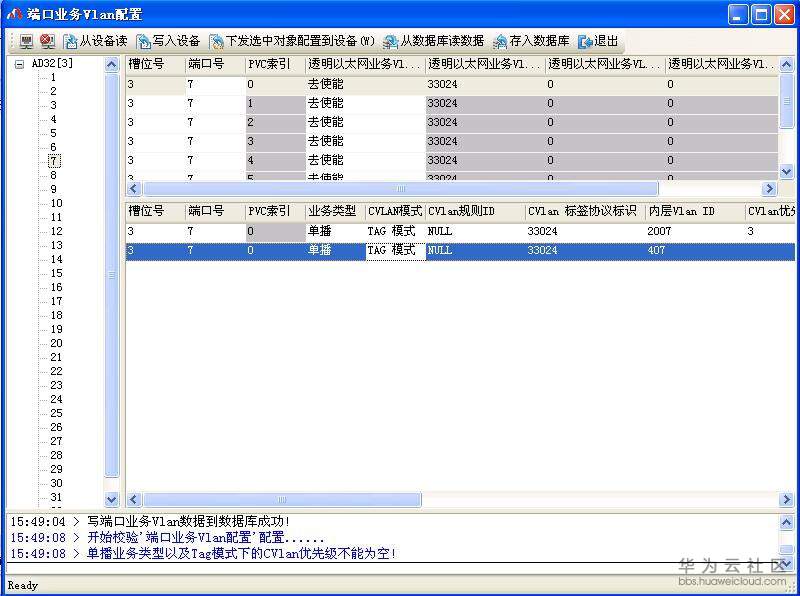The height and width of the screenshot is (596, 800).
Task: Click 端口号 header in lower table
Action: click(x=215, y=211)
